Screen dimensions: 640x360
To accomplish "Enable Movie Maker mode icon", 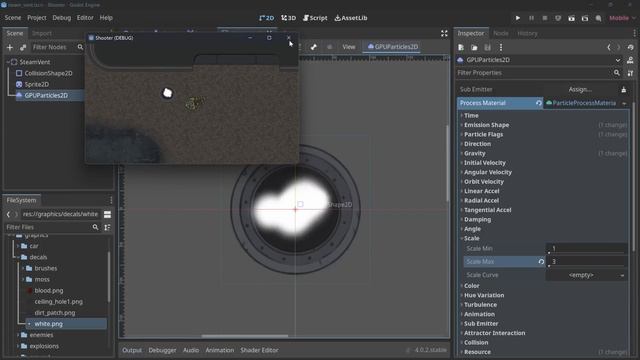I will 598,18.
